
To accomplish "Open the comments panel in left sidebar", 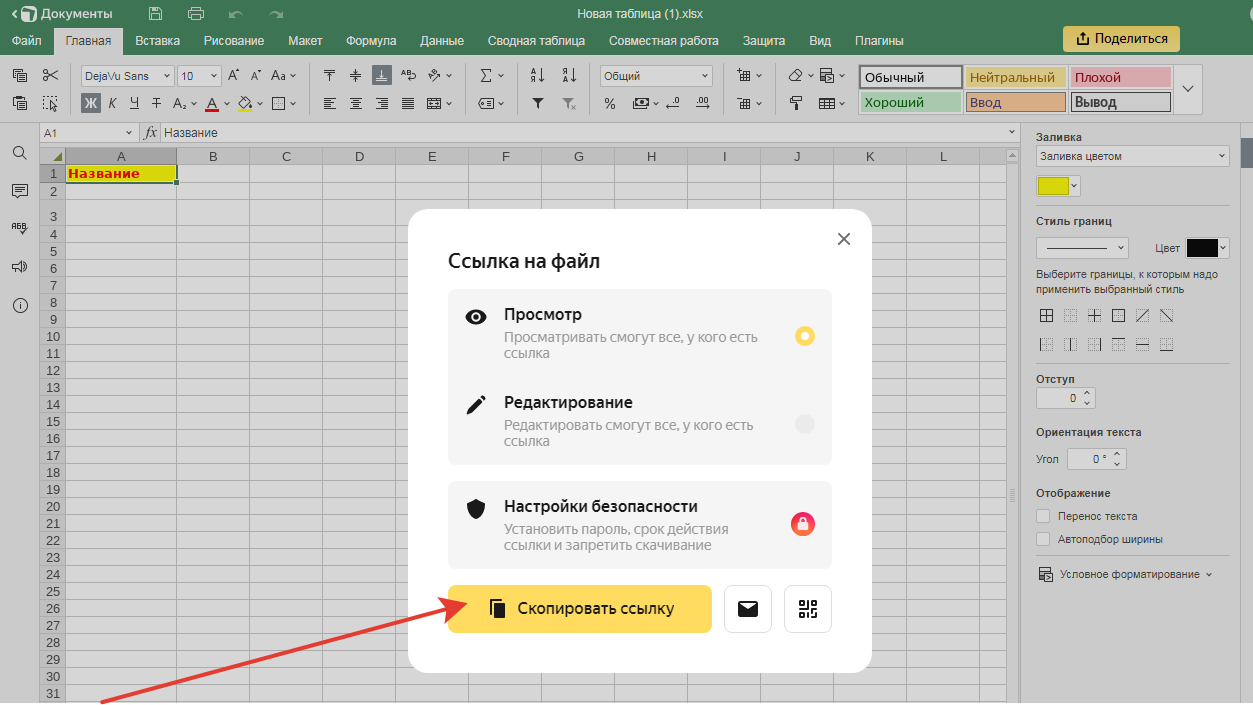I will tap(19, 190).
